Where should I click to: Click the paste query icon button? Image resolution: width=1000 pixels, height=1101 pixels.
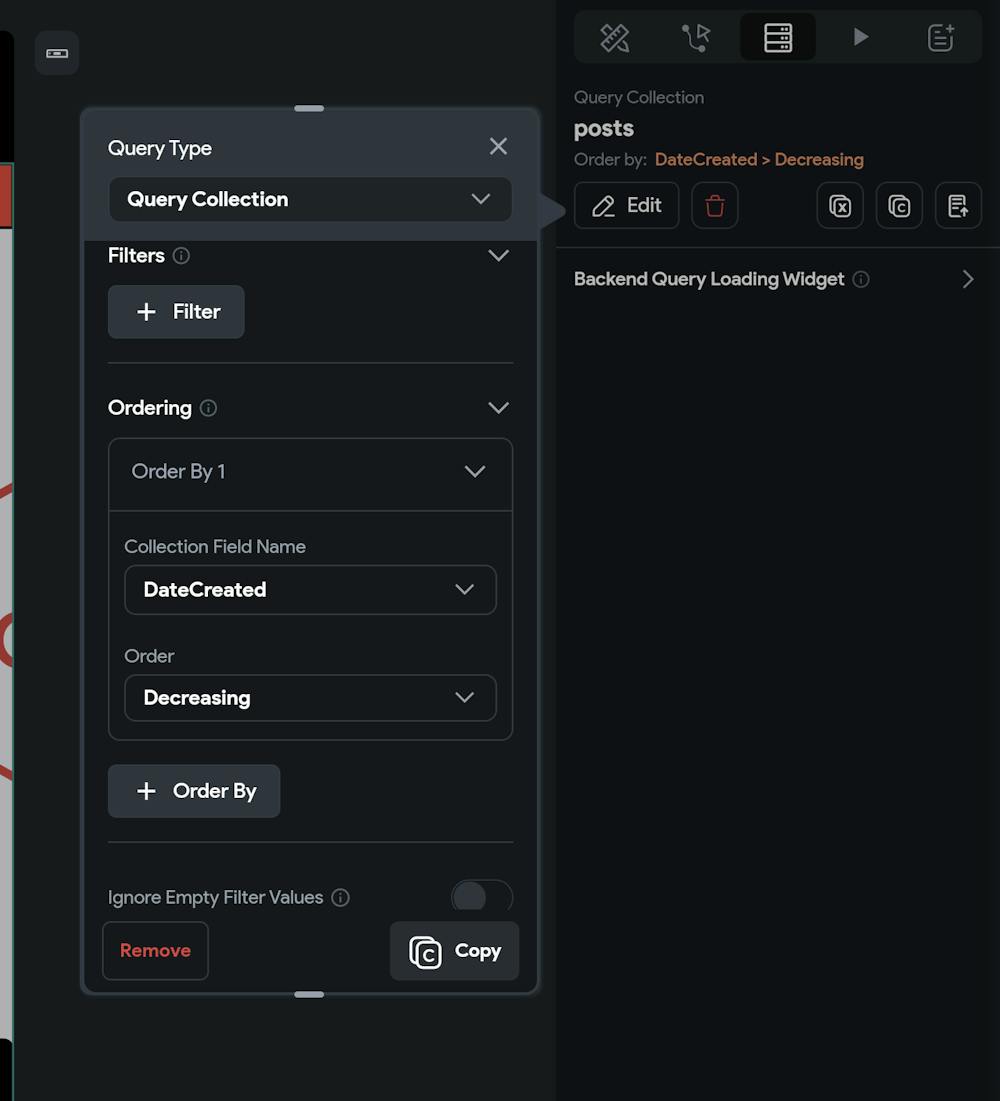958,206
